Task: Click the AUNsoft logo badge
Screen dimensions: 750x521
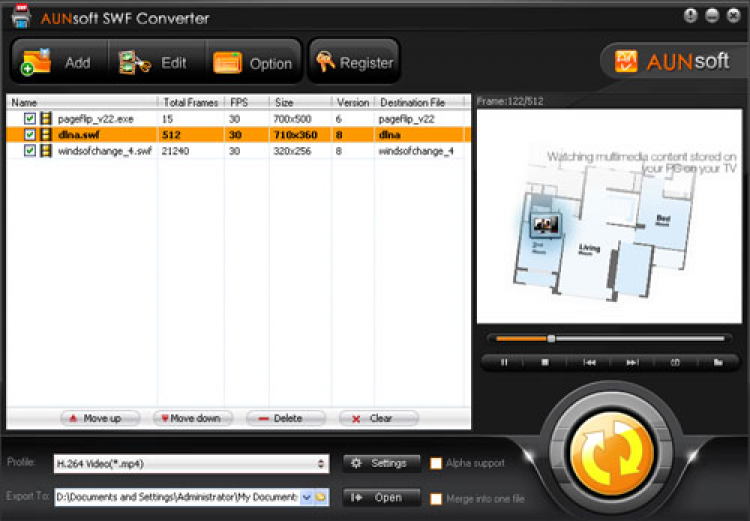Action: tap(672, 61)
